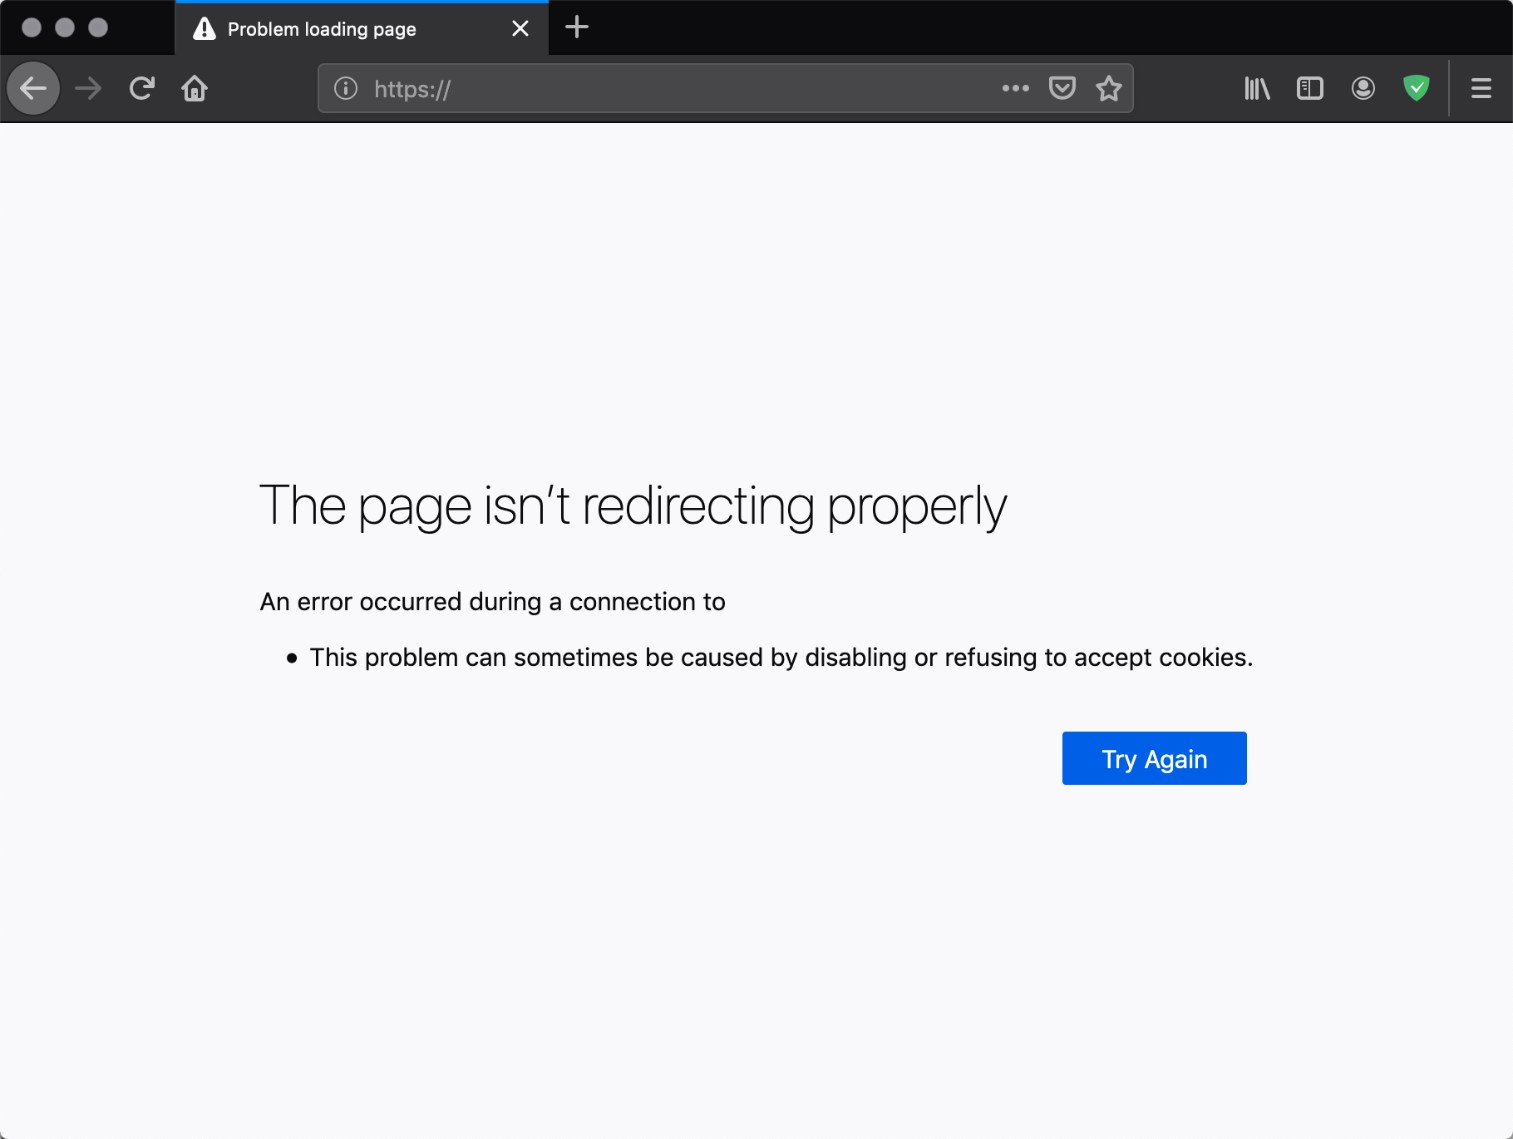Reload the current page
Viewport: 1513px width, 1139px height.
[142, 88]
